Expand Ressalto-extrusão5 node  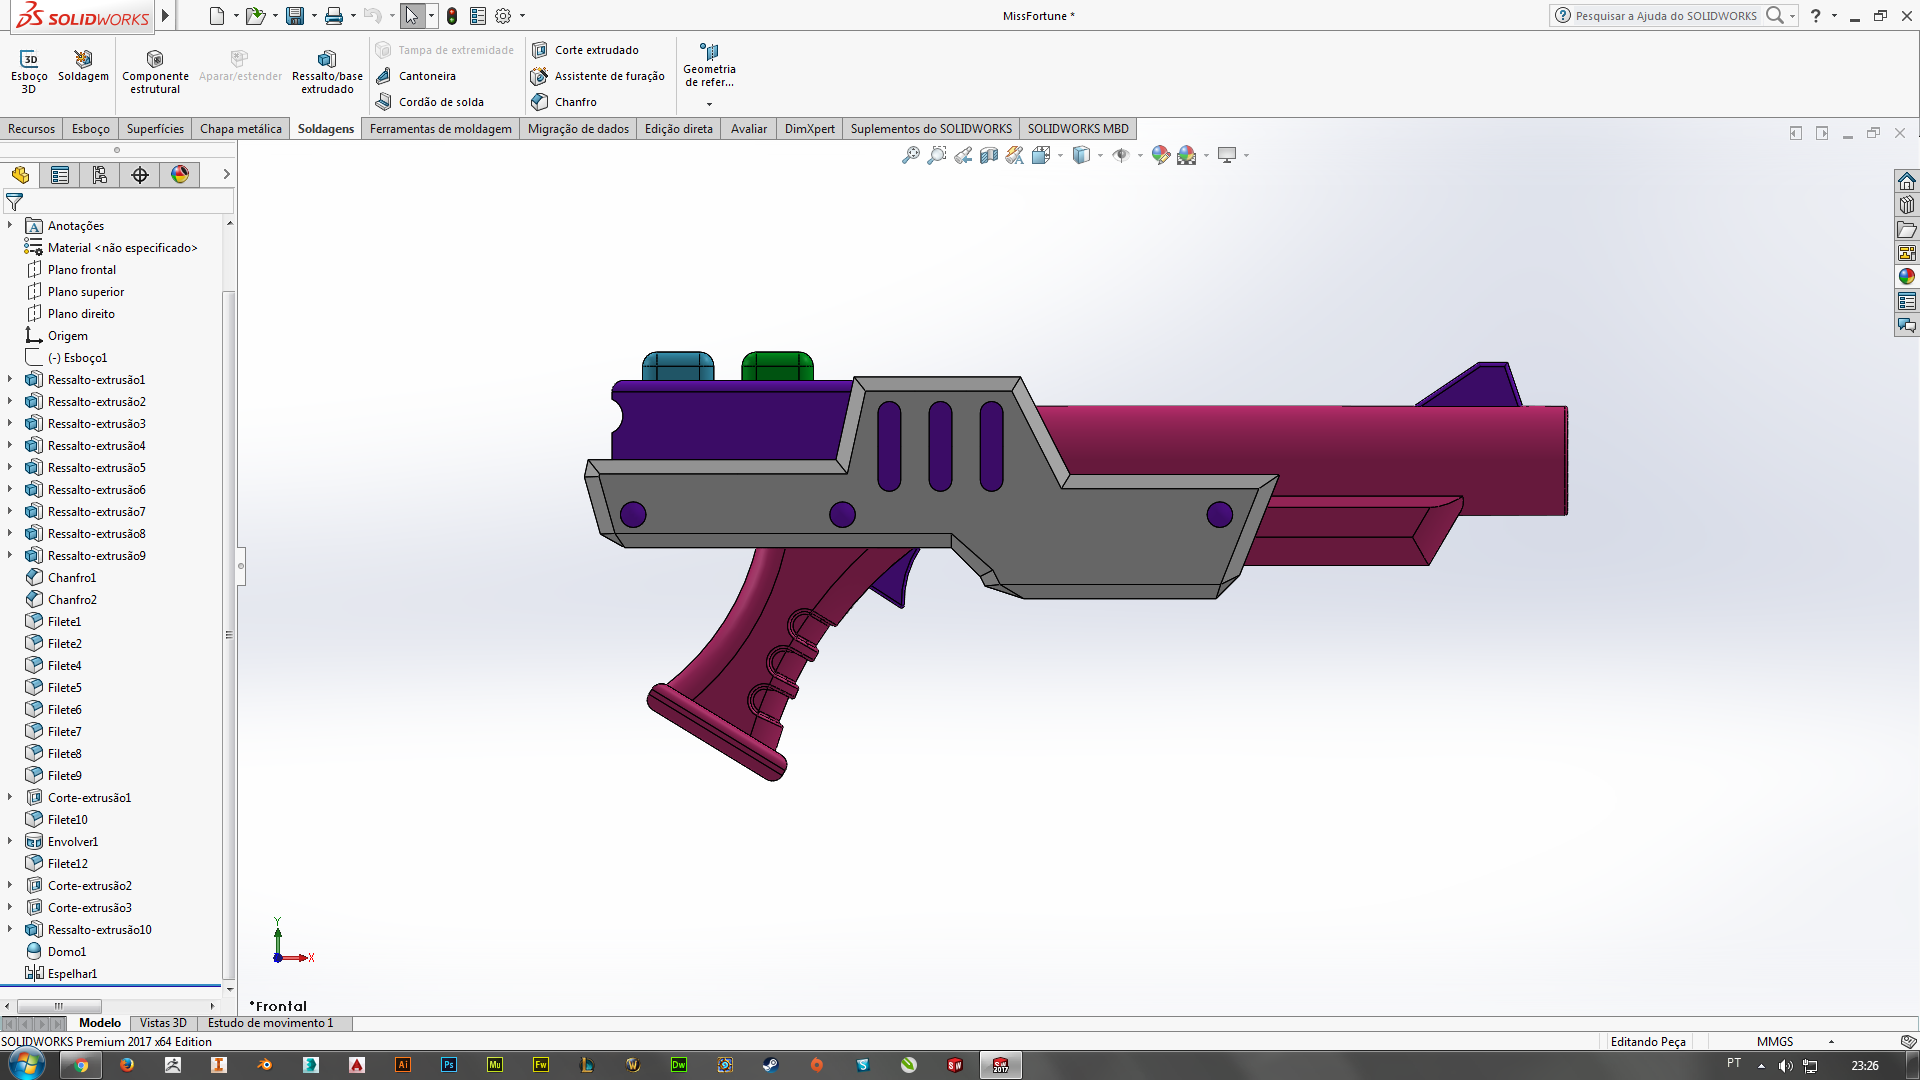(10, 468)
